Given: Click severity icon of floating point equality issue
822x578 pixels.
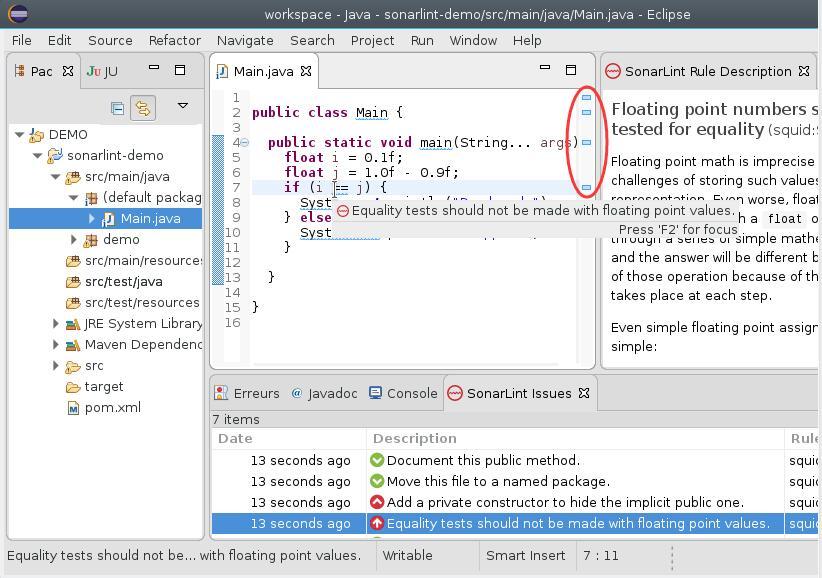Looking at the screenshot, I should (x=376, y=523).
